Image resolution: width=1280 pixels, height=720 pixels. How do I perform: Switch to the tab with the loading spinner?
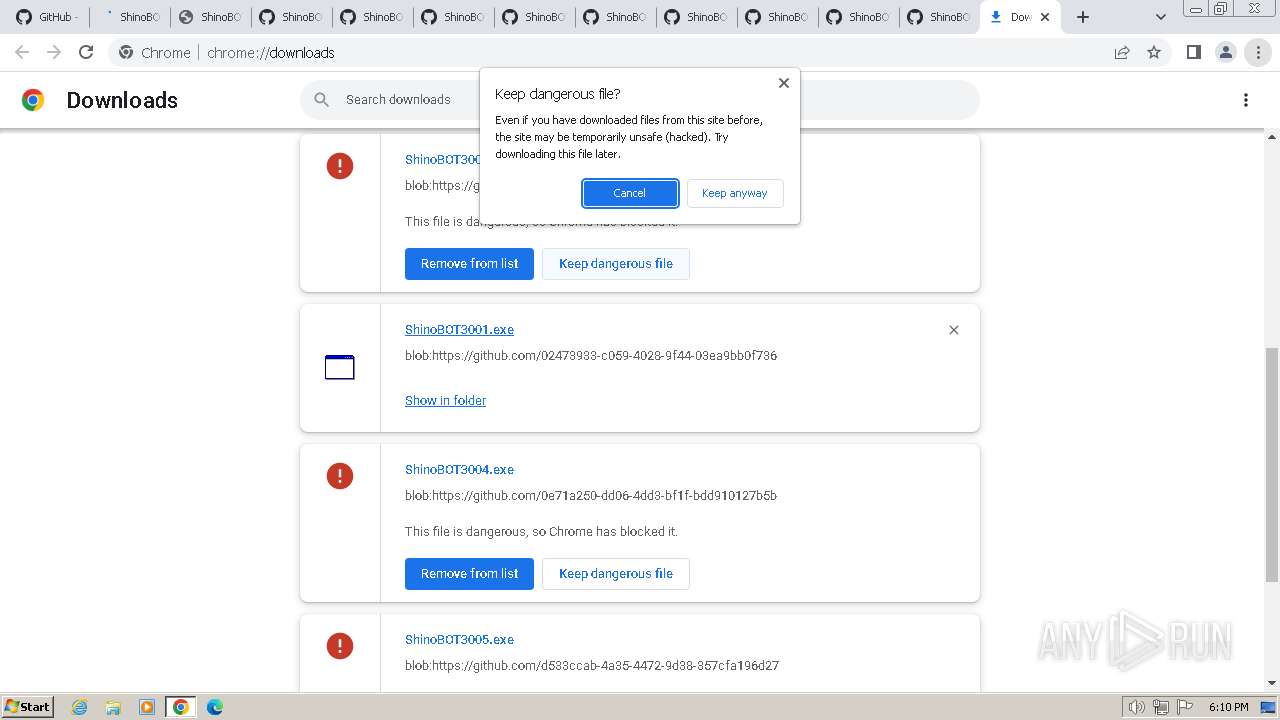point(129,17)
